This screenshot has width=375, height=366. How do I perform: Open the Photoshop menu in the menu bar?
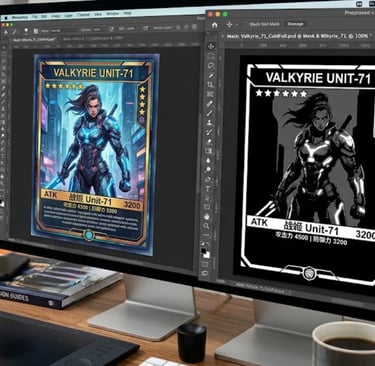coord(19,17)
